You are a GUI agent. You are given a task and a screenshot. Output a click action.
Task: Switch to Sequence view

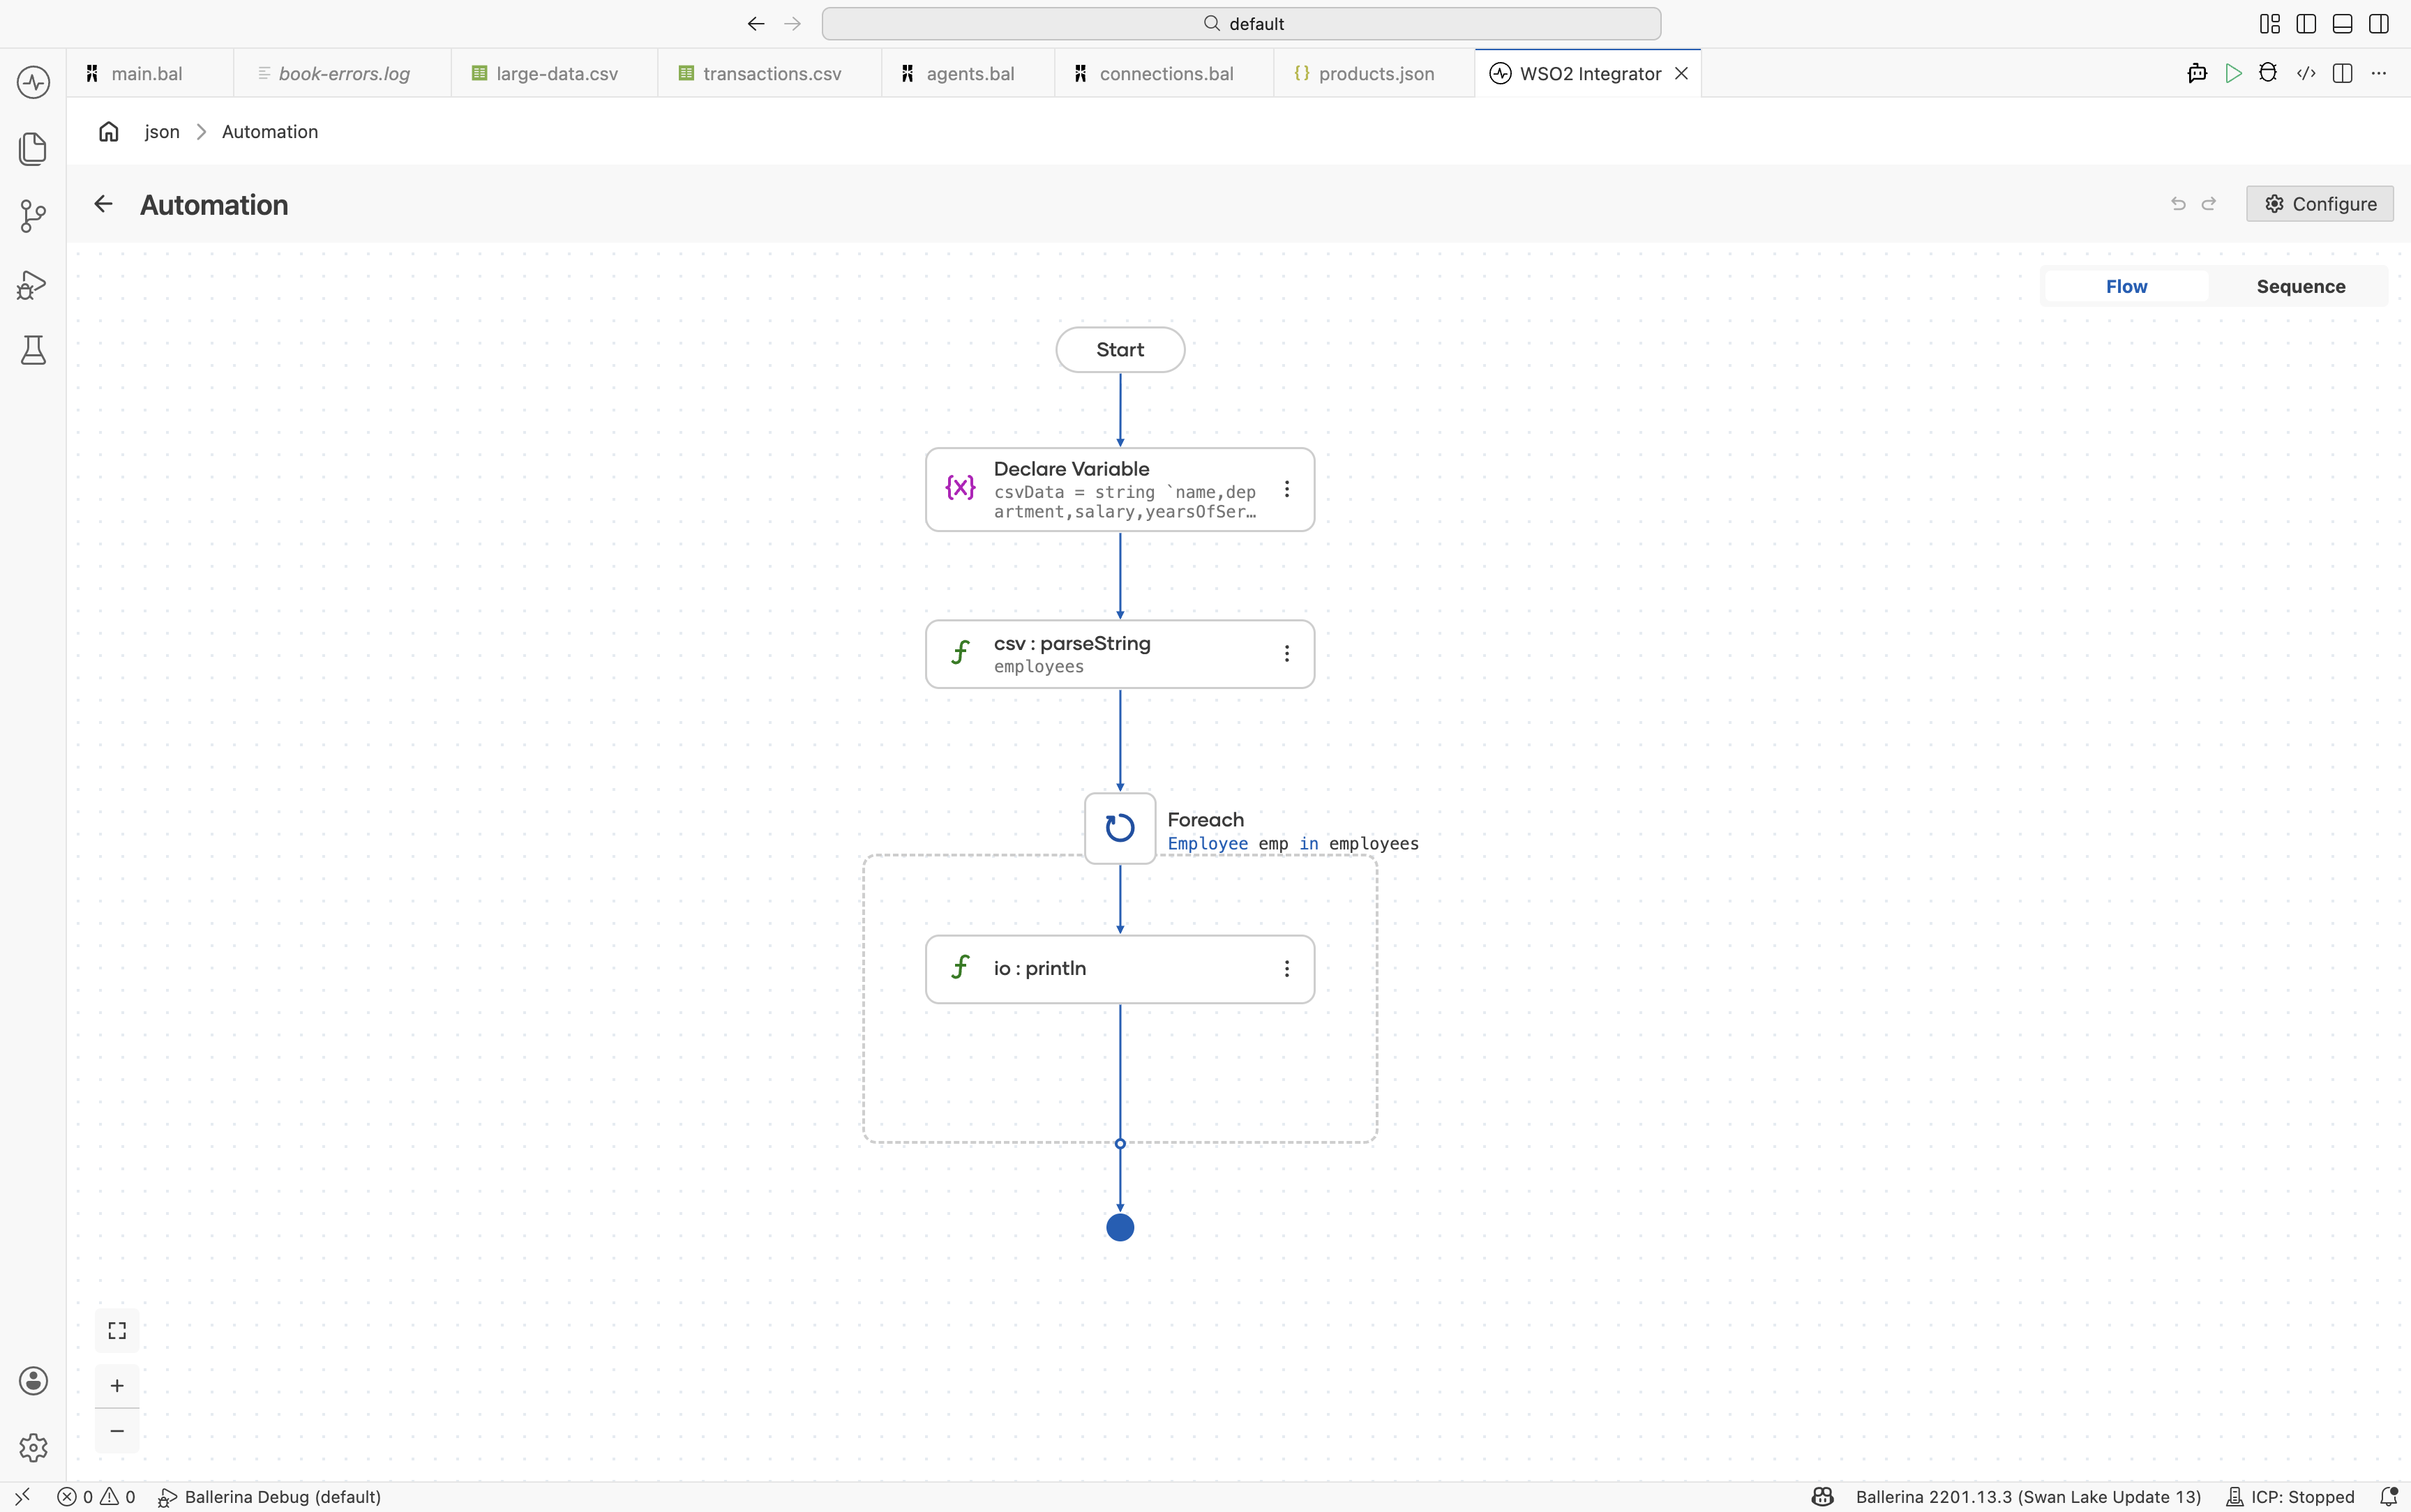[x=2301, y=287]
